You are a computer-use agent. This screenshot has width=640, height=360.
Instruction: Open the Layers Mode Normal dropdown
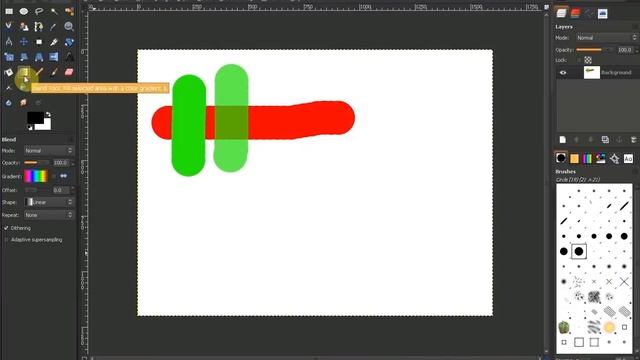coord(607,38)
